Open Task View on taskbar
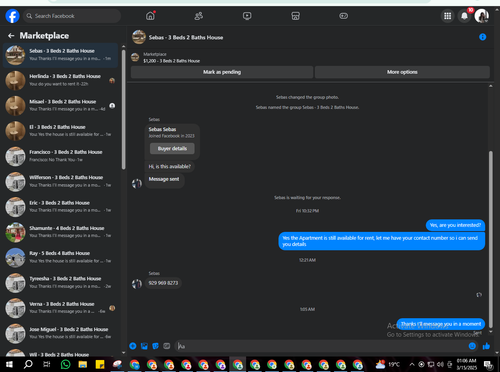Image resolution: width=500 pixels, height=372 pixels. point(47,364)
